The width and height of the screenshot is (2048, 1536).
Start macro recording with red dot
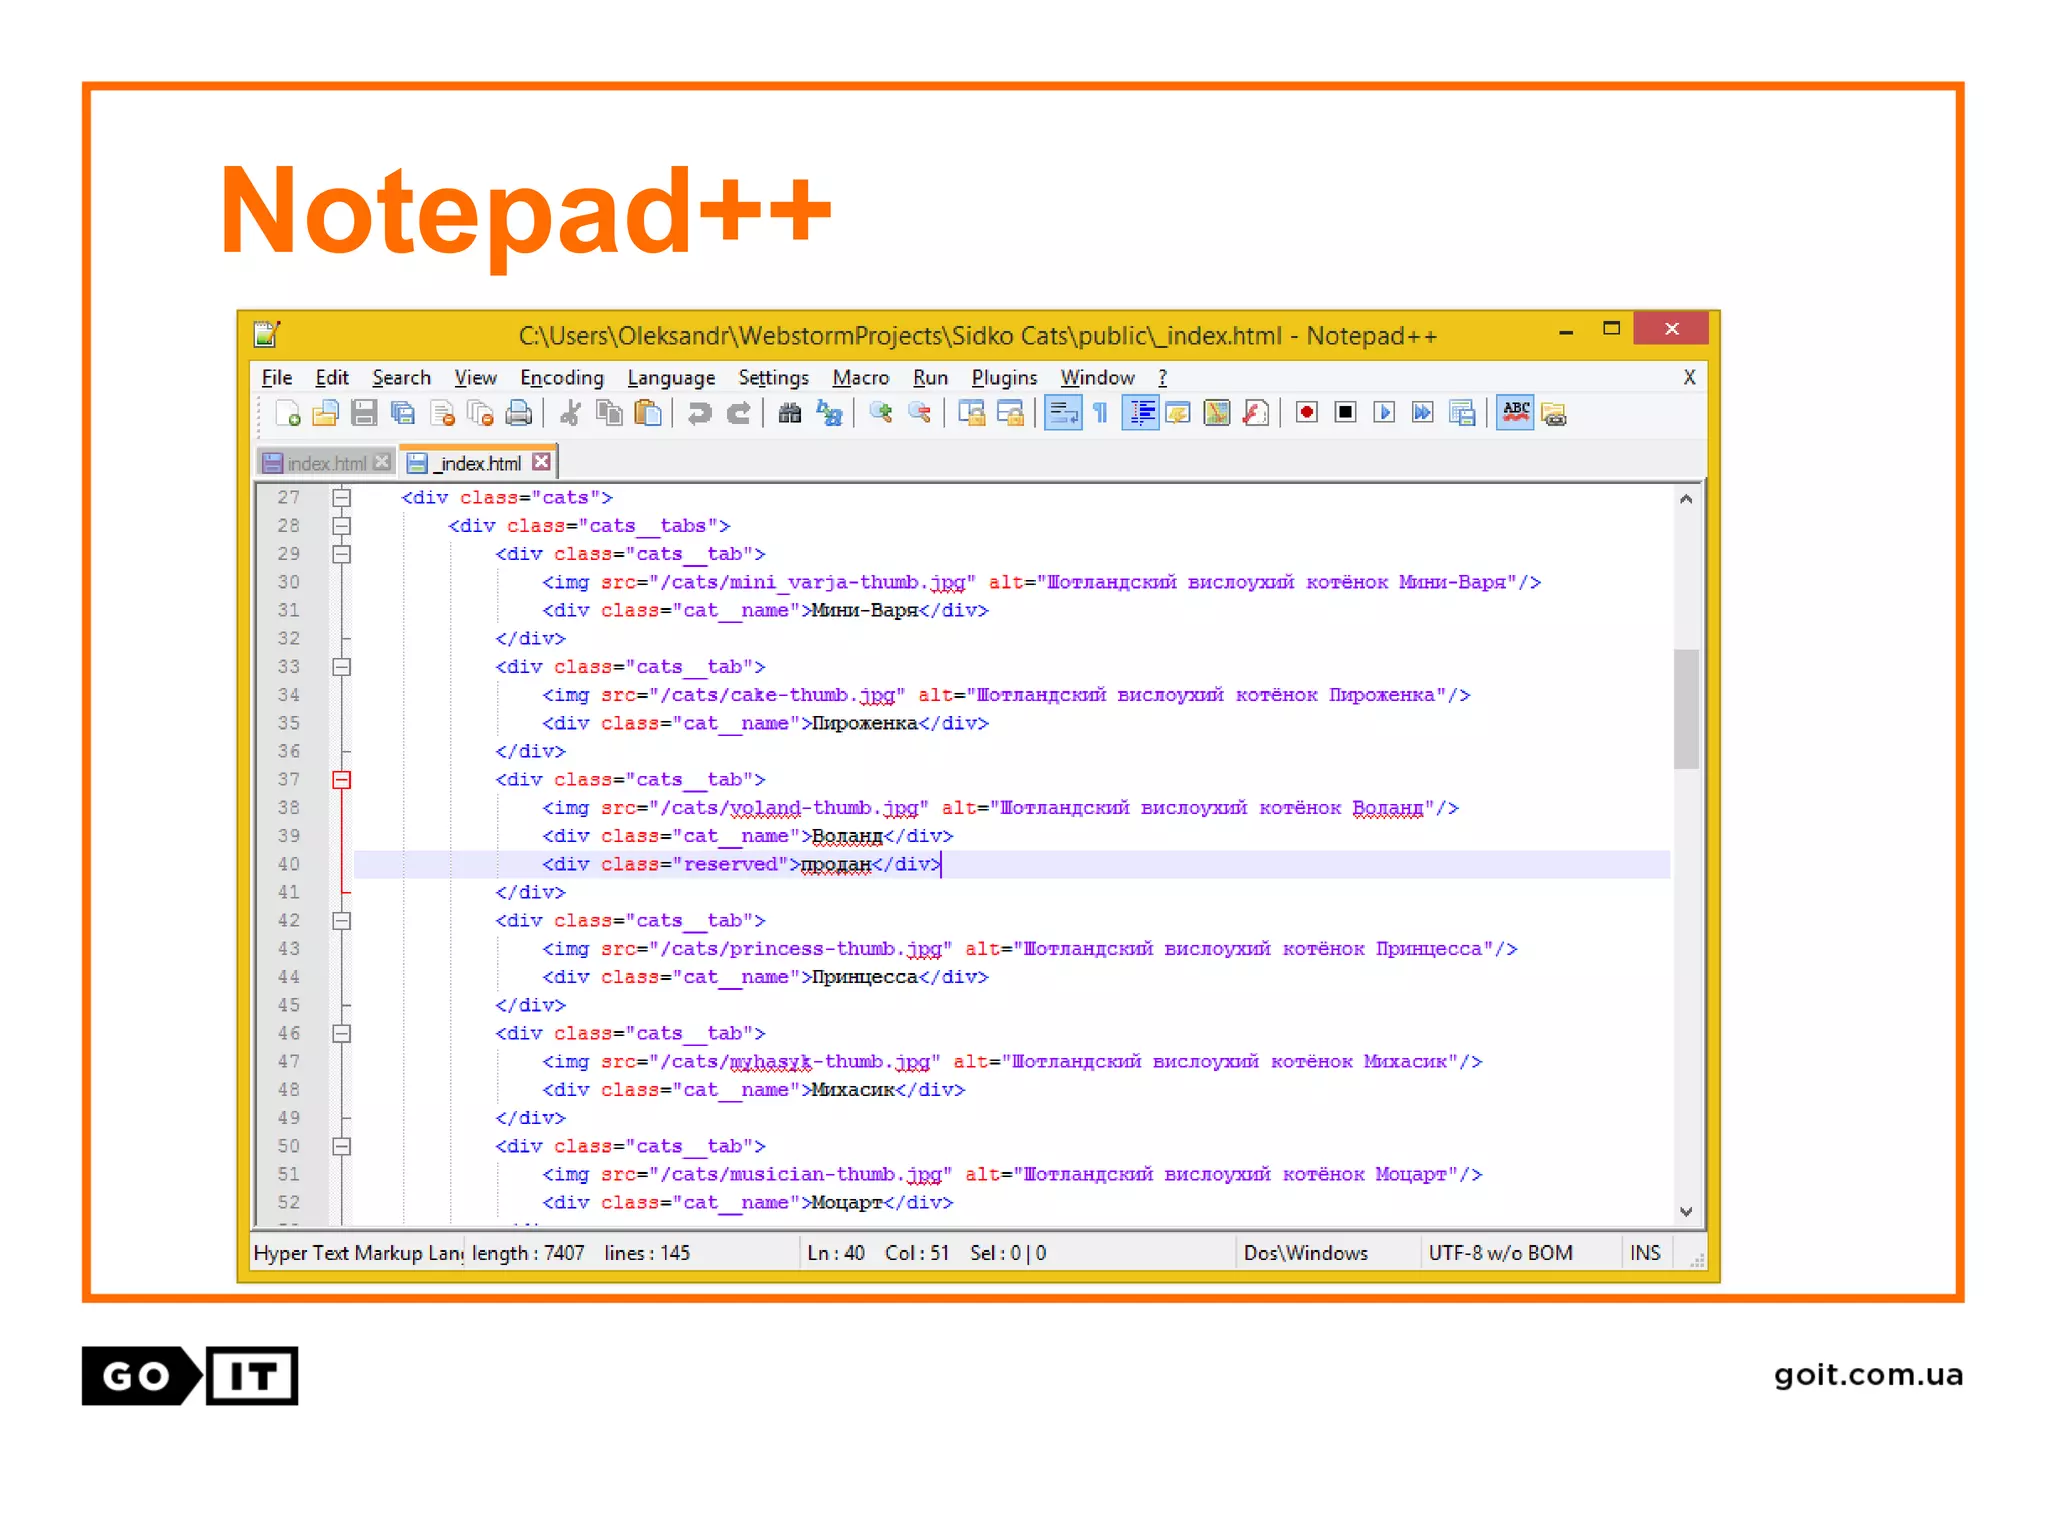1307,413
